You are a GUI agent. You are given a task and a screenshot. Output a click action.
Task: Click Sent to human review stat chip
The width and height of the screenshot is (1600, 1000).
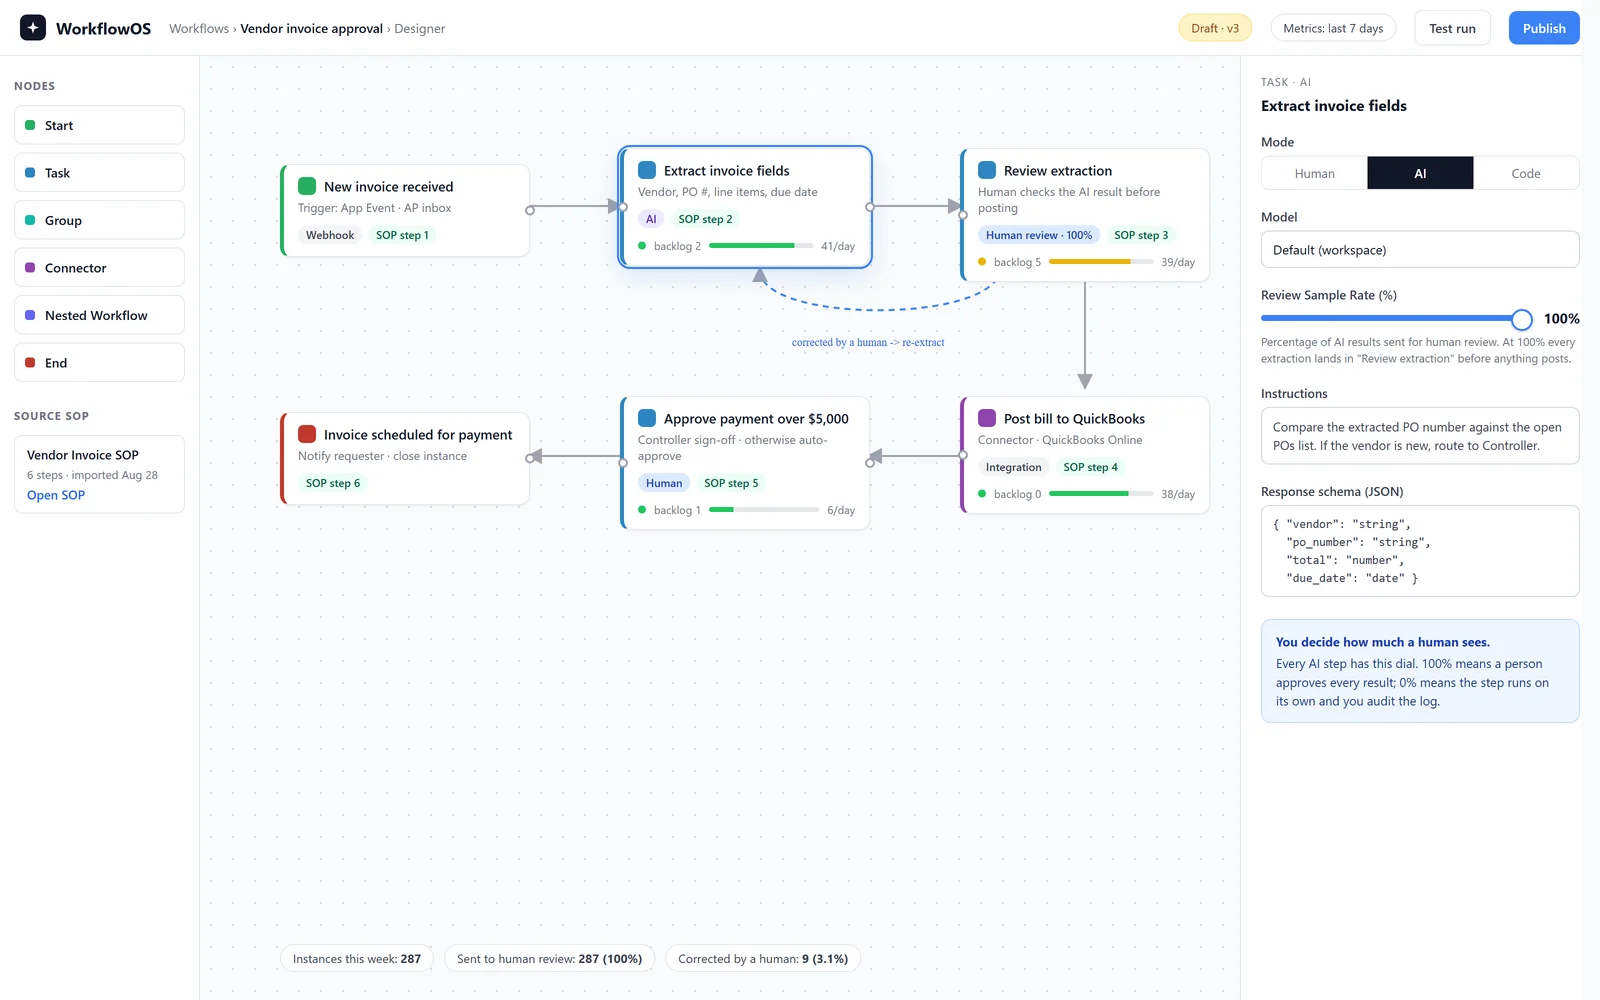click(x=550, y=959)
